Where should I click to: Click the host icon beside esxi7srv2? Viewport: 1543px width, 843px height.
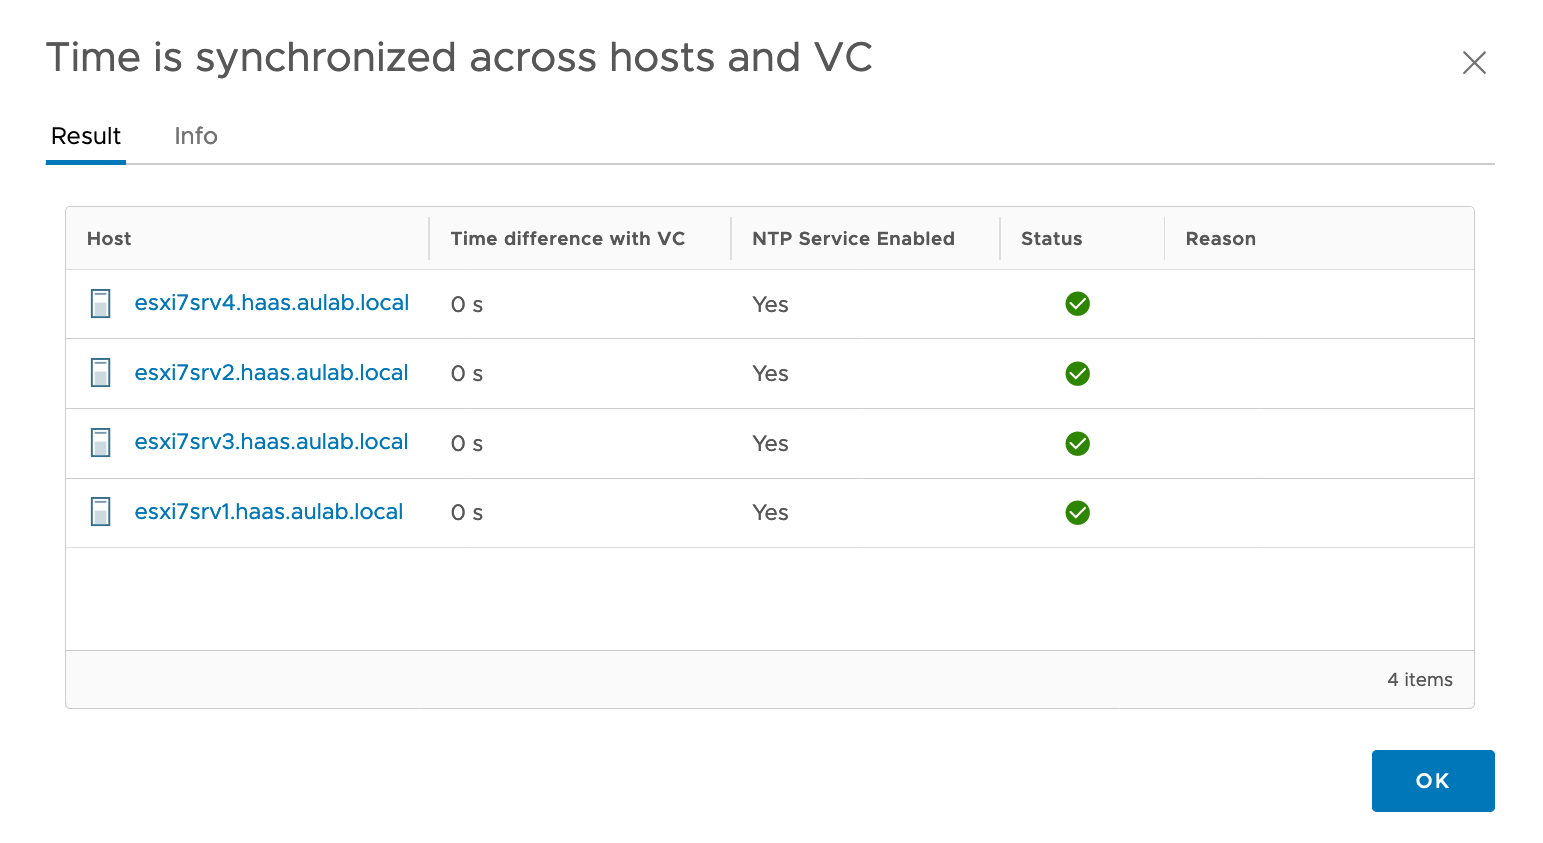101,373
